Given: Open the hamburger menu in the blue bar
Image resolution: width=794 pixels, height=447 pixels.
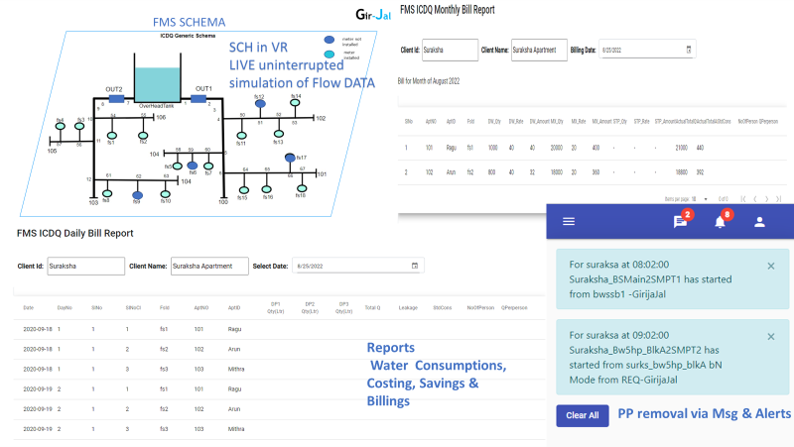Looking at the screenshot, I should [x=569, y=221].
